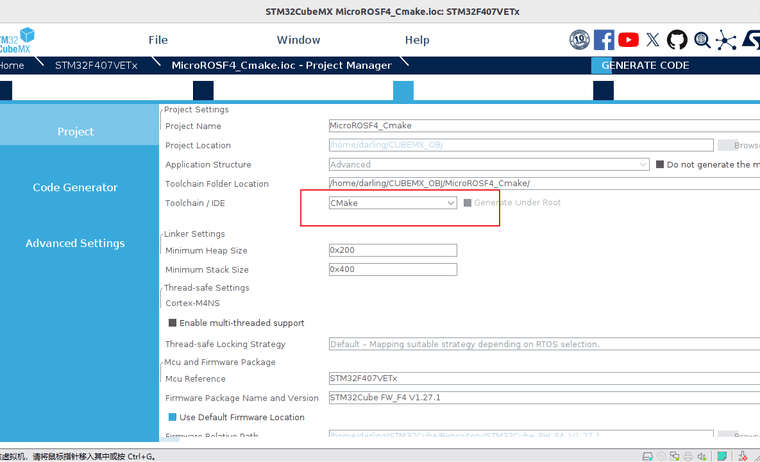This screenshot has height=462, width=760.
Task: Open the ST YouTube channel icon
Action: click(x=628, y=40)
